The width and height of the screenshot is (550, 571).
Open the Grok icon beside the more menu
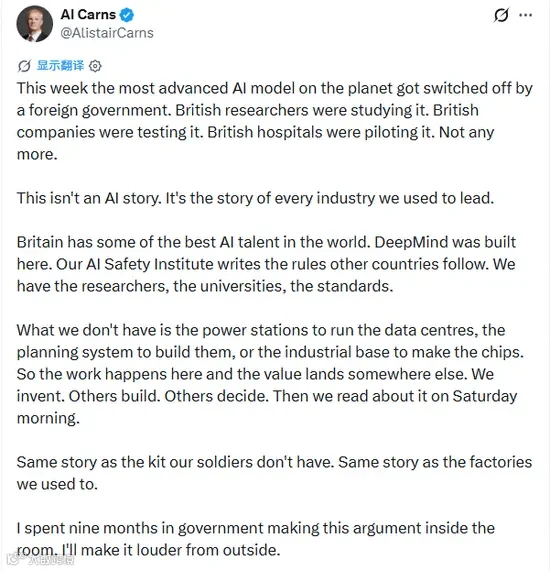coord(501,15)
